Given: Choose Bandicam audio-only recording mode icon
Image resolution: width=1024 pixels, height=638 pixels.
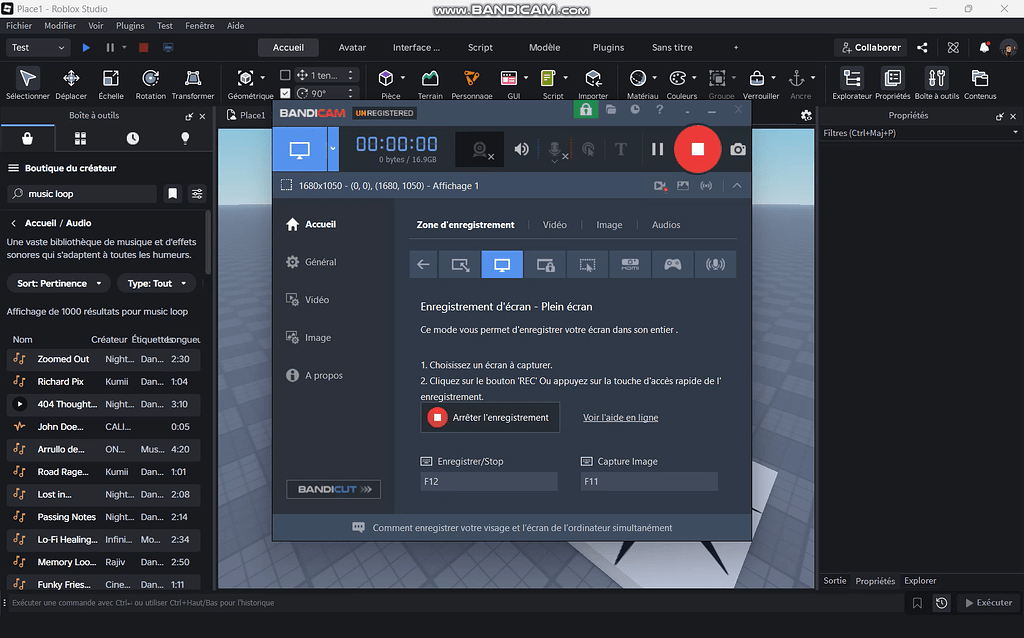Looking at the screenshot, I should tap(715, 264).
